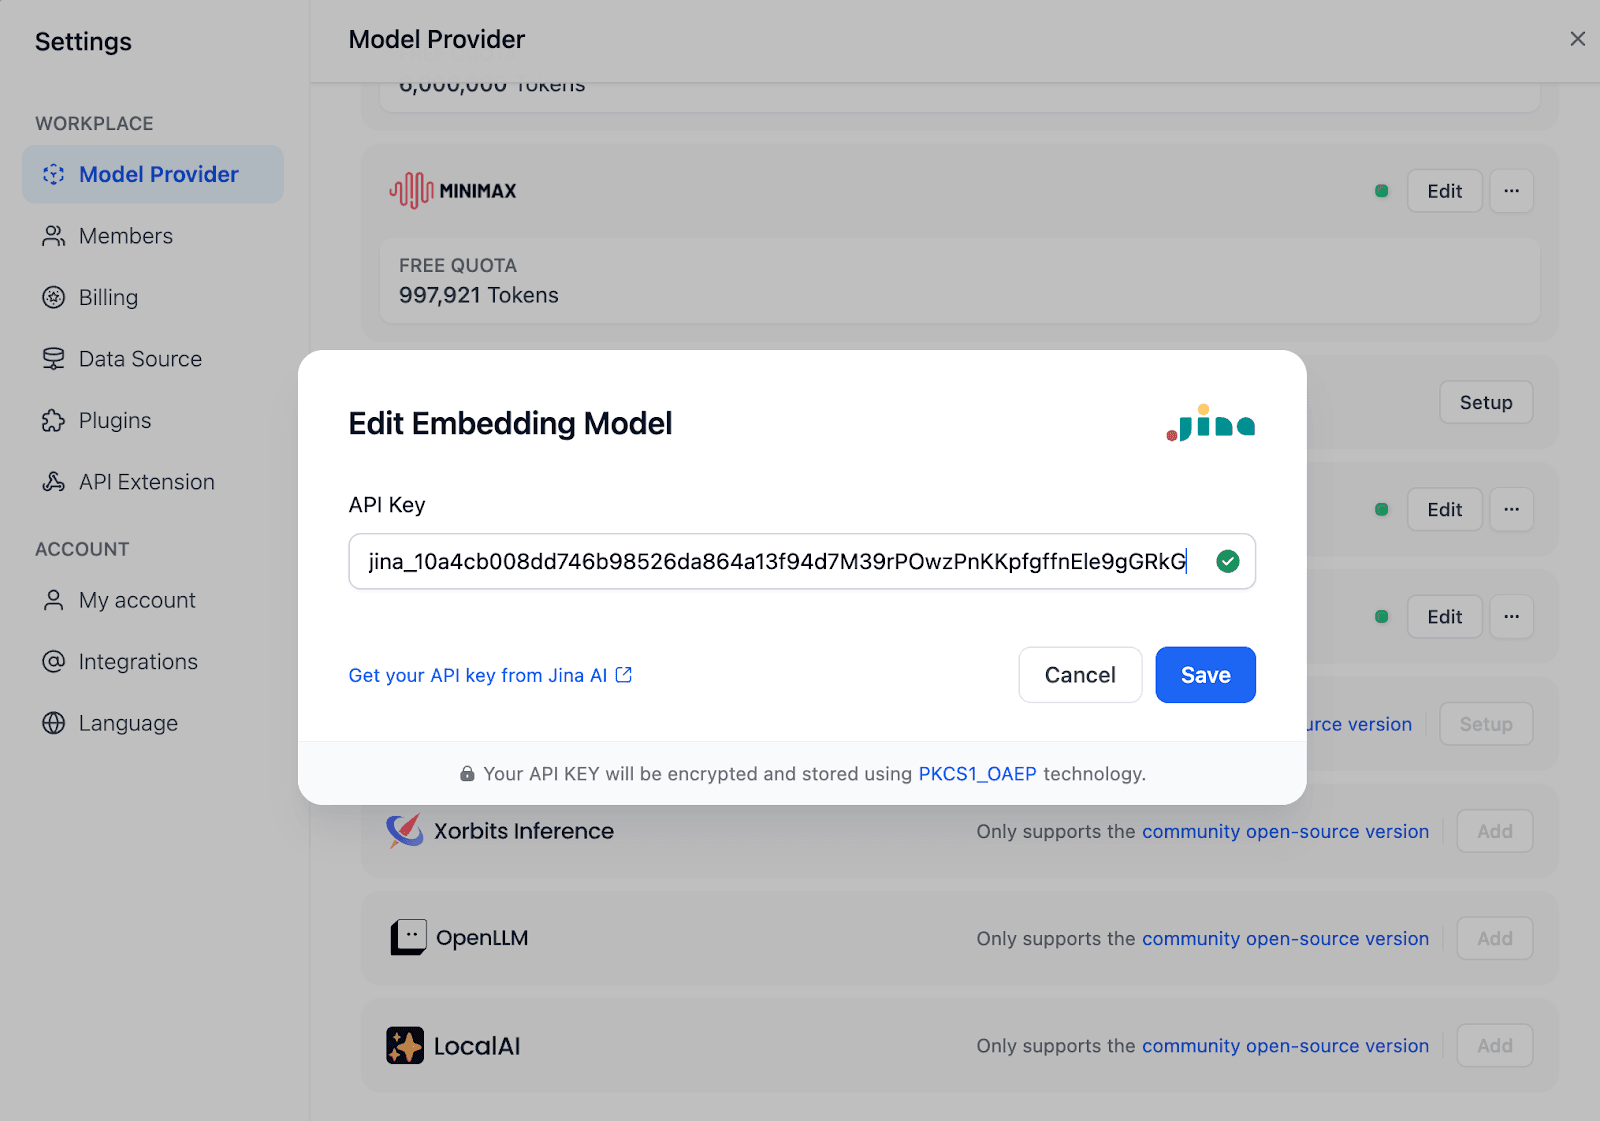This screenshot has width=1600, height=1121.
Task: Click the Integrations at-sign icon
Action: 53,662
